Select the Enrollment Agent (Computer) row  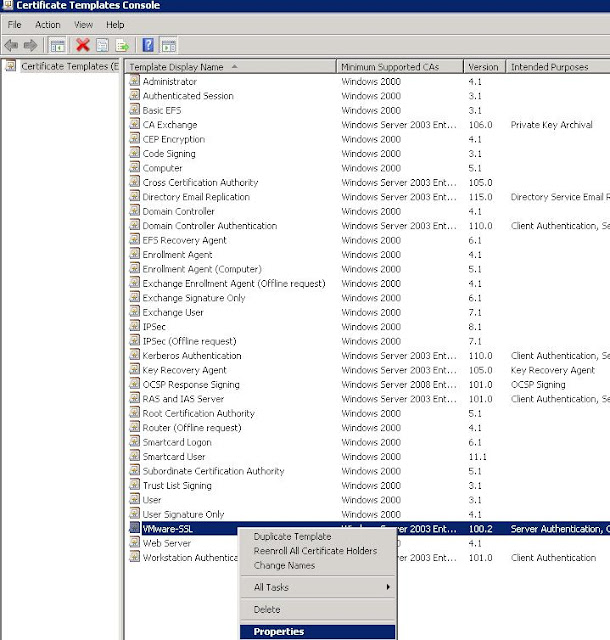367,269
